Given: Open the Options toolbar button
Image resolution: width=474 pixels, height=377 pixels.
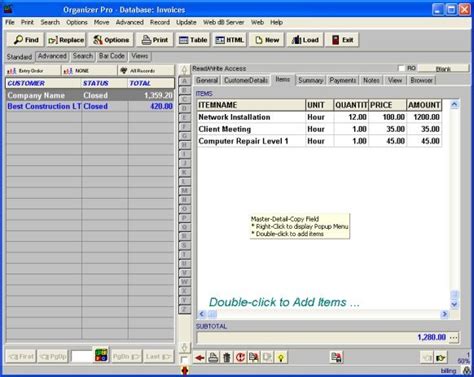Looking at the screenshot, I should click(x=111, y=40).
